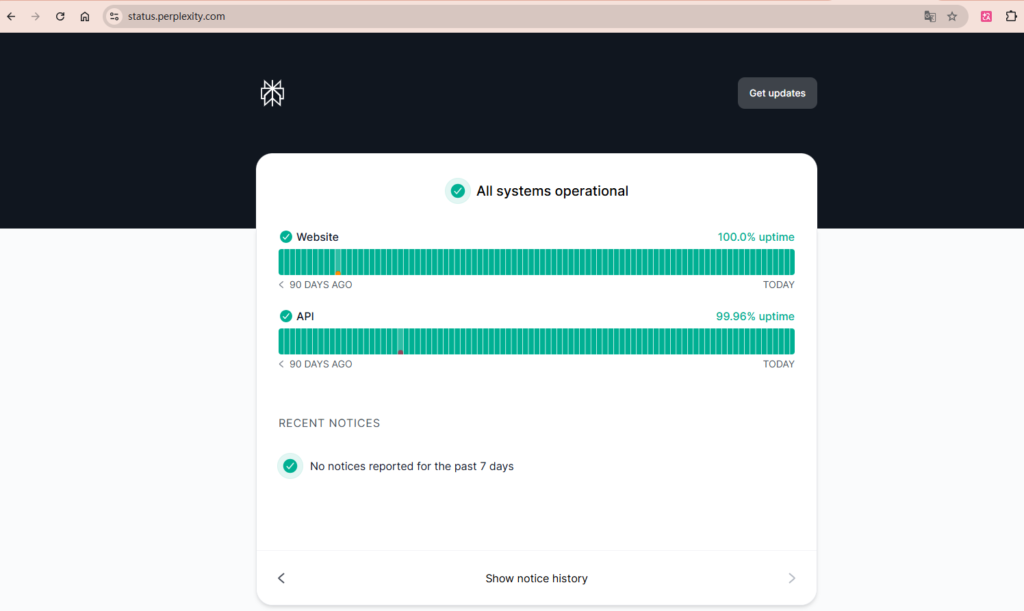Click the red incident marker on API bar

coord(400,351)
